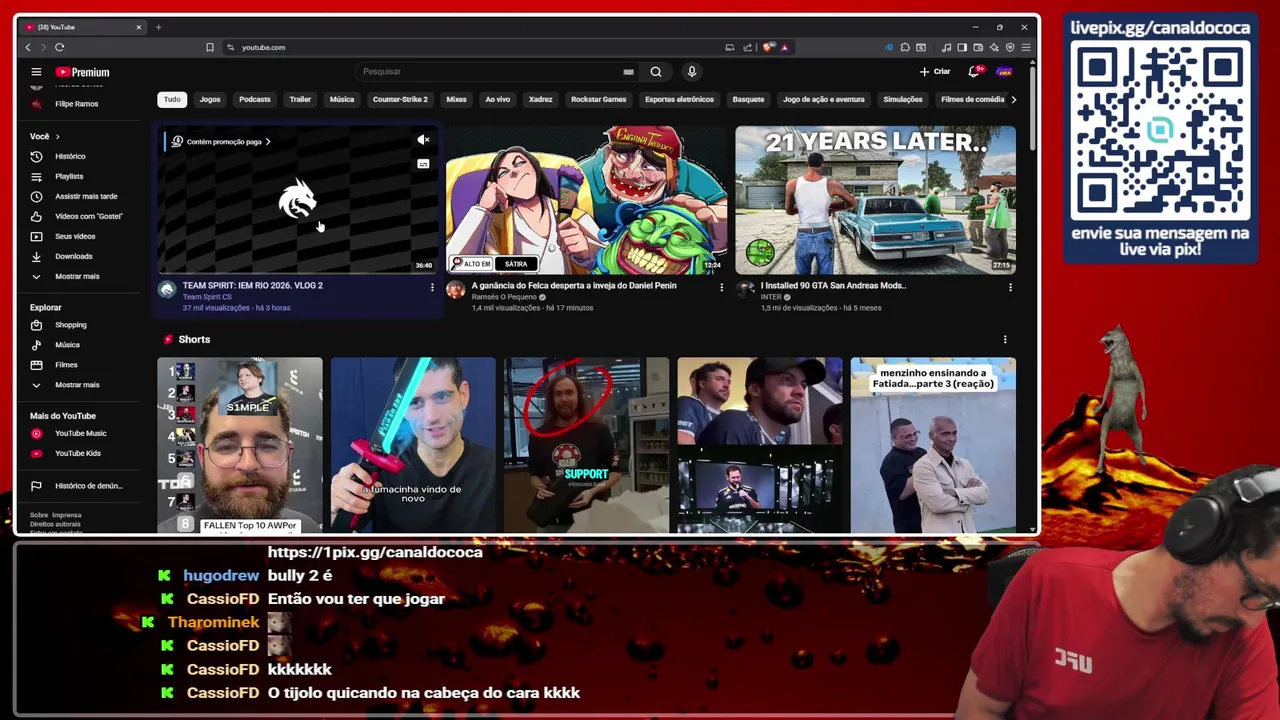Image resolution: width=1280 pixels, height=720 pixels.
Task: Open the FALLEN Top 10 AWPer short
Action: point(240,445)
